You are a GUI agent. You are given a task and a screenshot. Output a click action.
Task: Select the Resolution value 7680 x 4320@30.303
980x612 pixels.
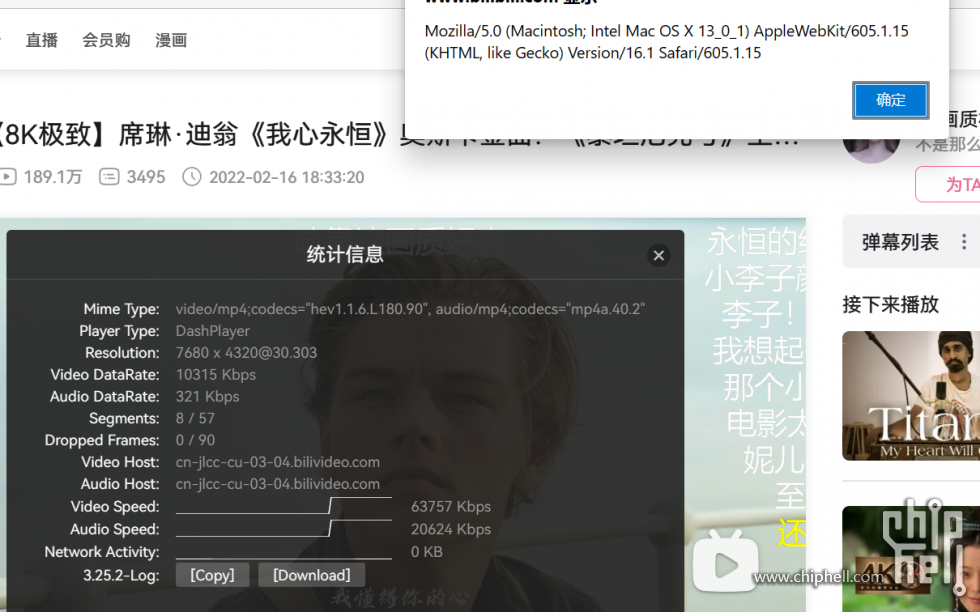point(246,353)
